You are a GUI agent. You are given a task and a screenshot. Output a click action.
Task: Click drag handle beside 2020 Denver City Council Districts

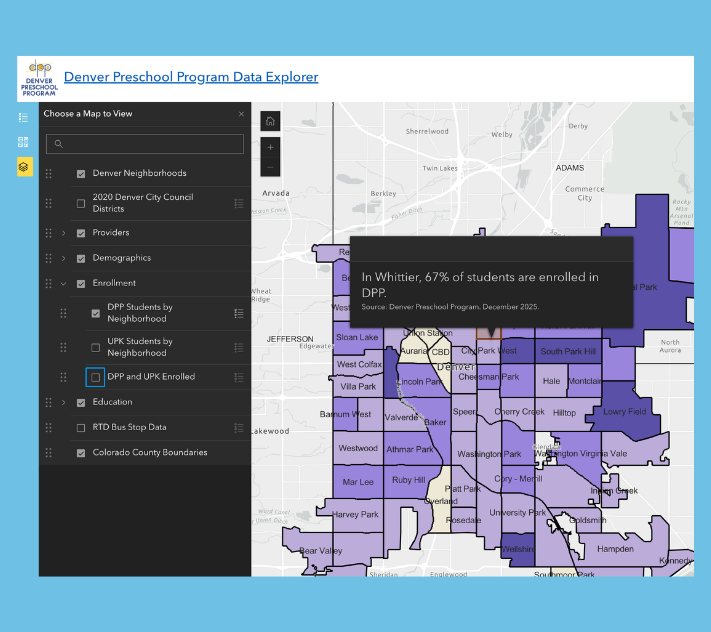pos(49,203)
